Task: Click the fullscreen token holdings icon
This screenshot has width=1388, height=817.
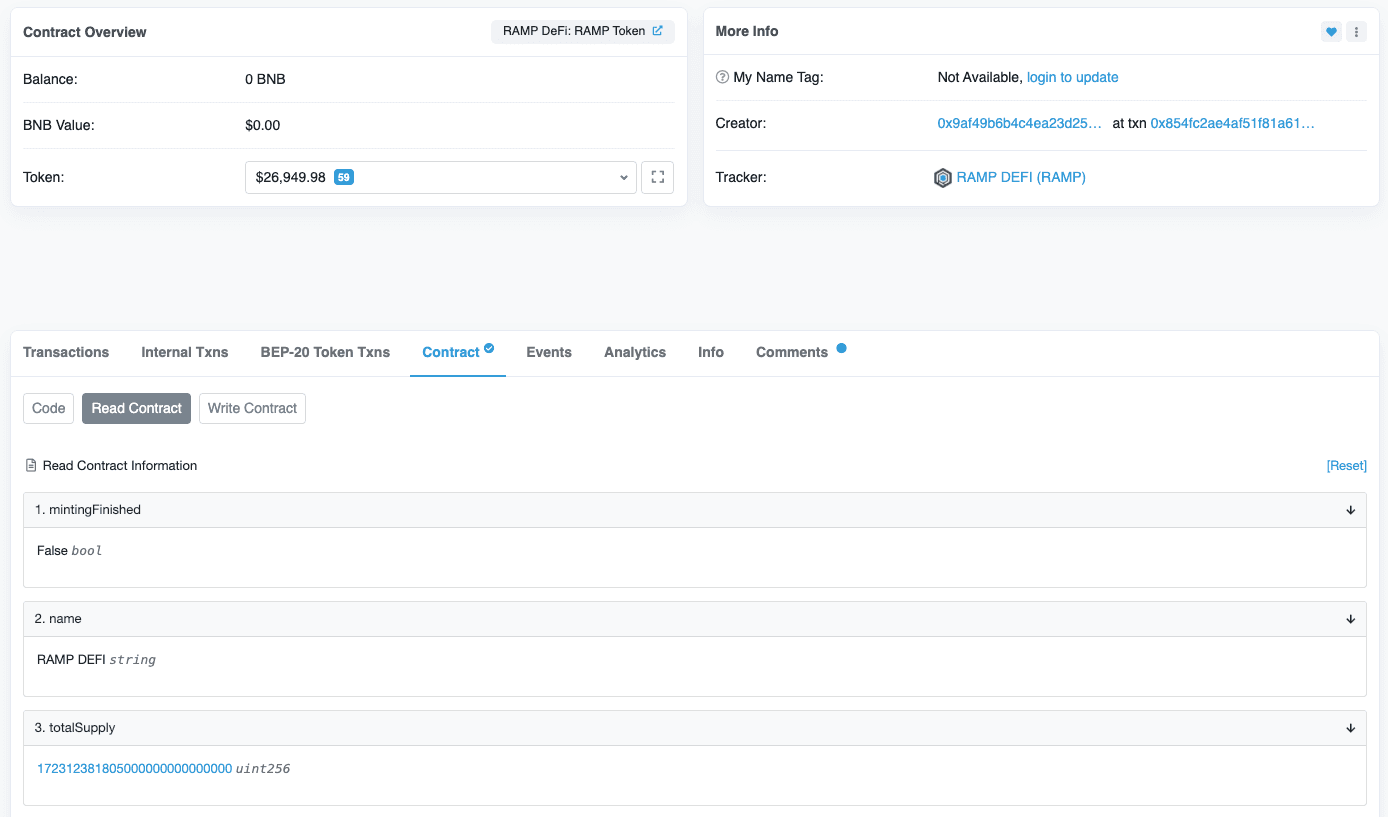Action: pyautogui.click(x=657, y=177)
